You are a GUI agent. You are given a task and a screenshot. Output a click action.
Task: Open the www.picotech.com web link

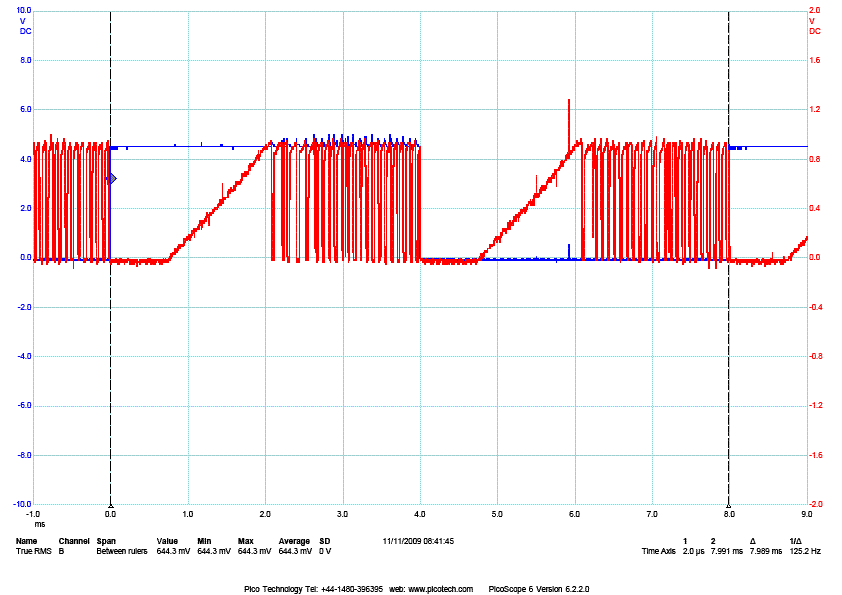437,589
